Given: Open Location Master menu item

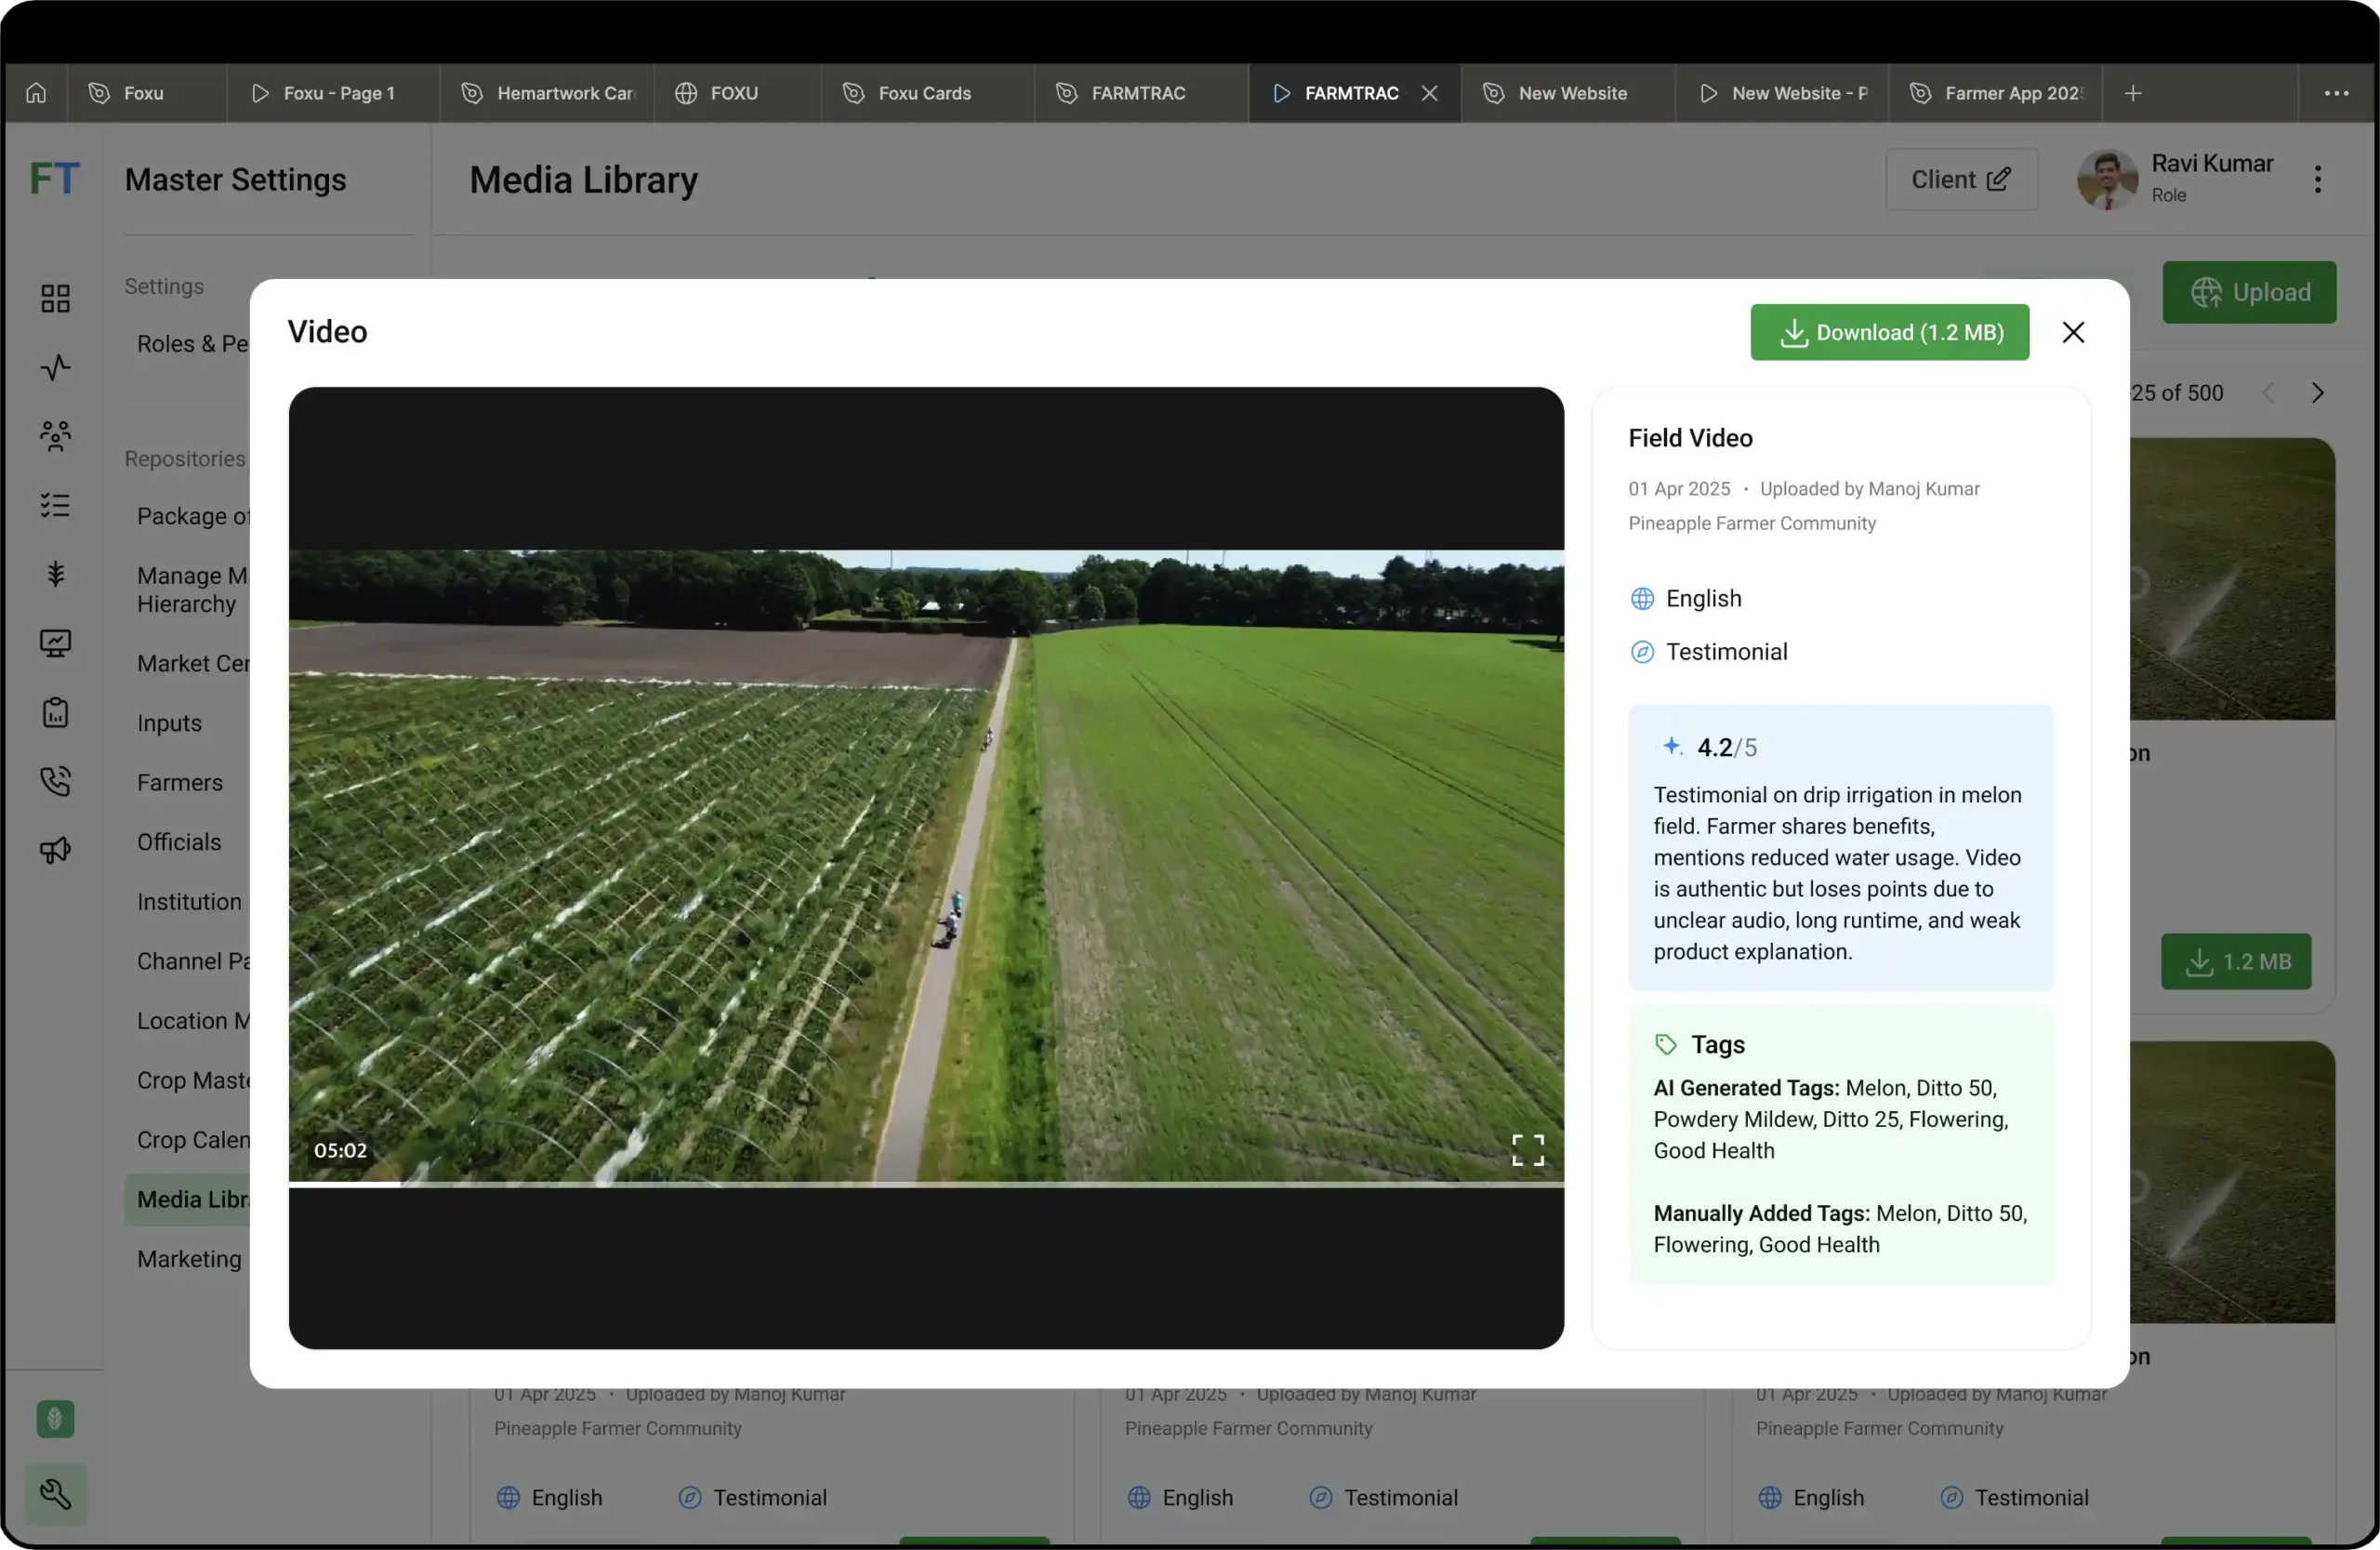Looking at the screenshot, I should [x=193, y=1020].
